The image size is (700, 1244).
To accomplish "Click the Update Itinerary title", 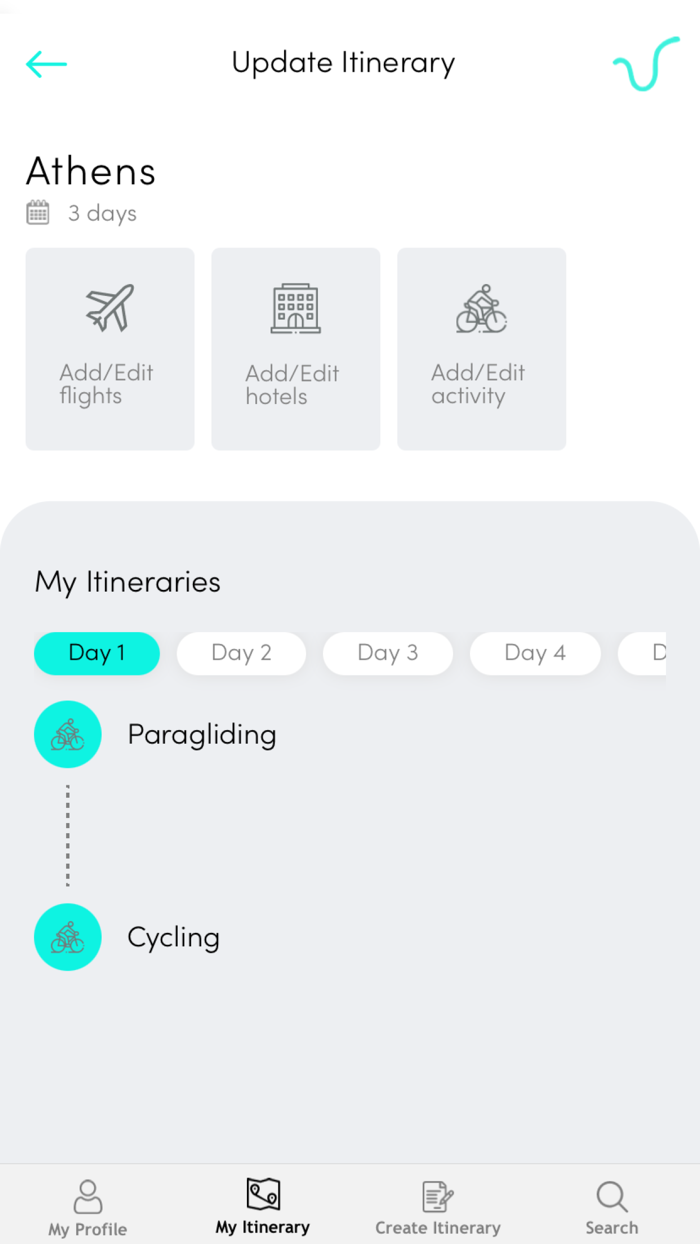I will 343,62.
